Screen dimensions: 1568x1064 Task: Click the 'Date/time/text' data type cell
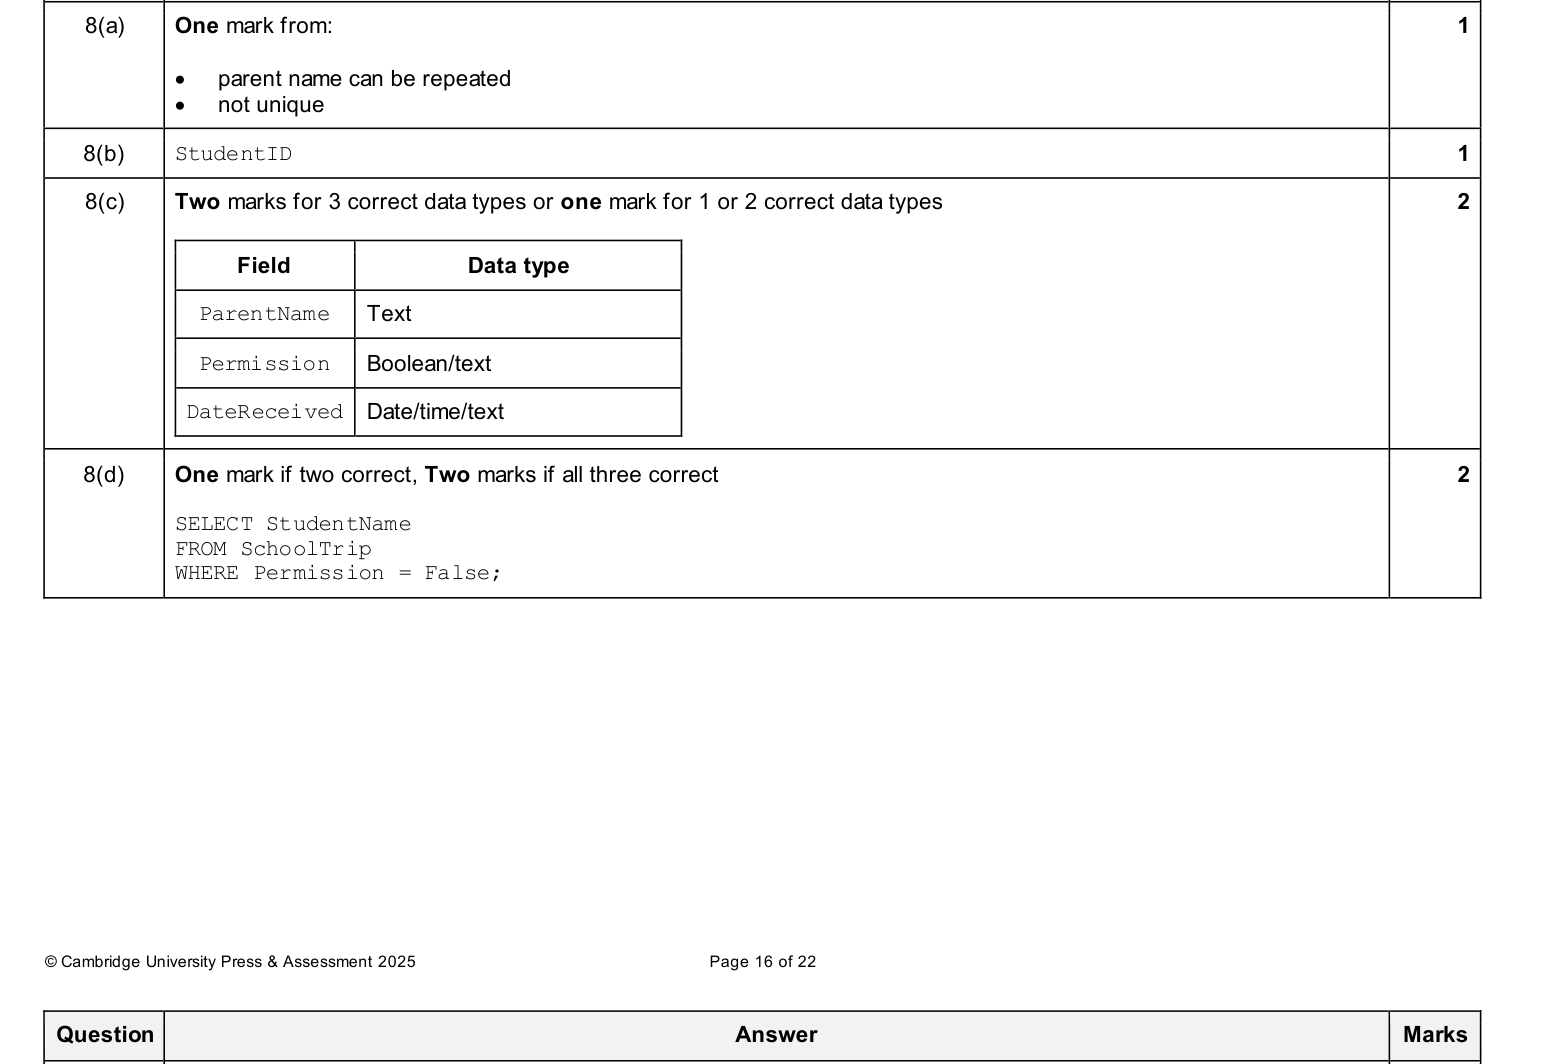(x=518, y=412)
